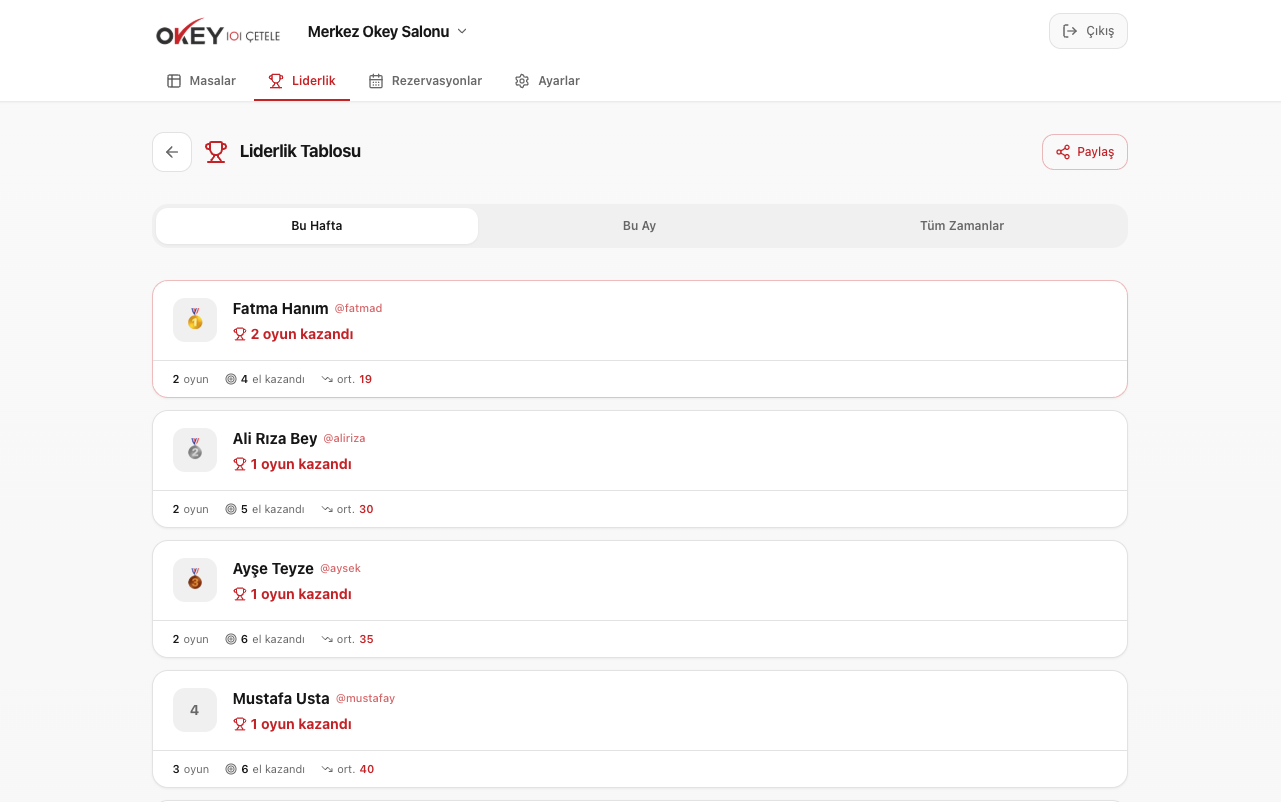Go to the Rezervasyonlar tab

425,81
